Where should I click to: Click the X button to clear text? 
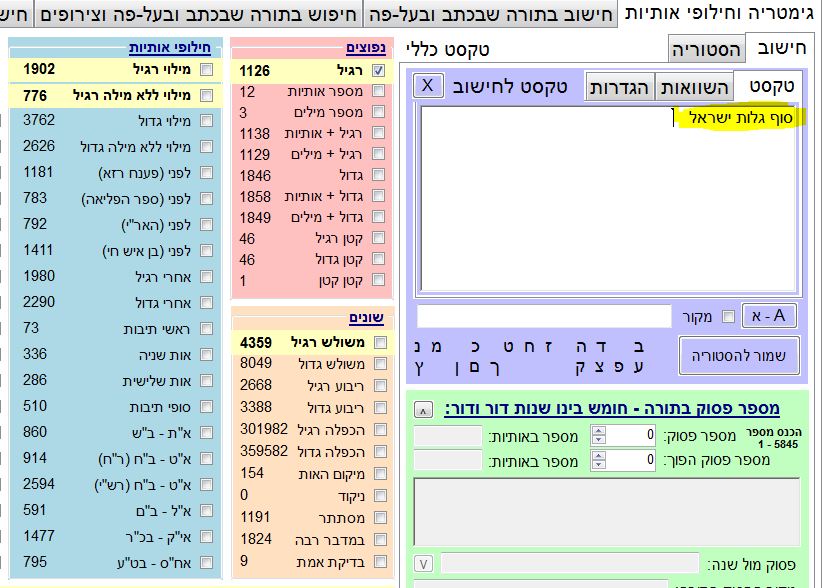427,85
